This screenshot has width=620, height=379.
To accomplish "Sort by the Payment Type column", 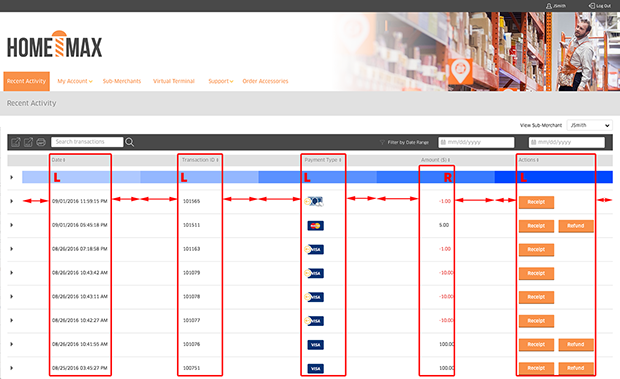I will 323,160.
